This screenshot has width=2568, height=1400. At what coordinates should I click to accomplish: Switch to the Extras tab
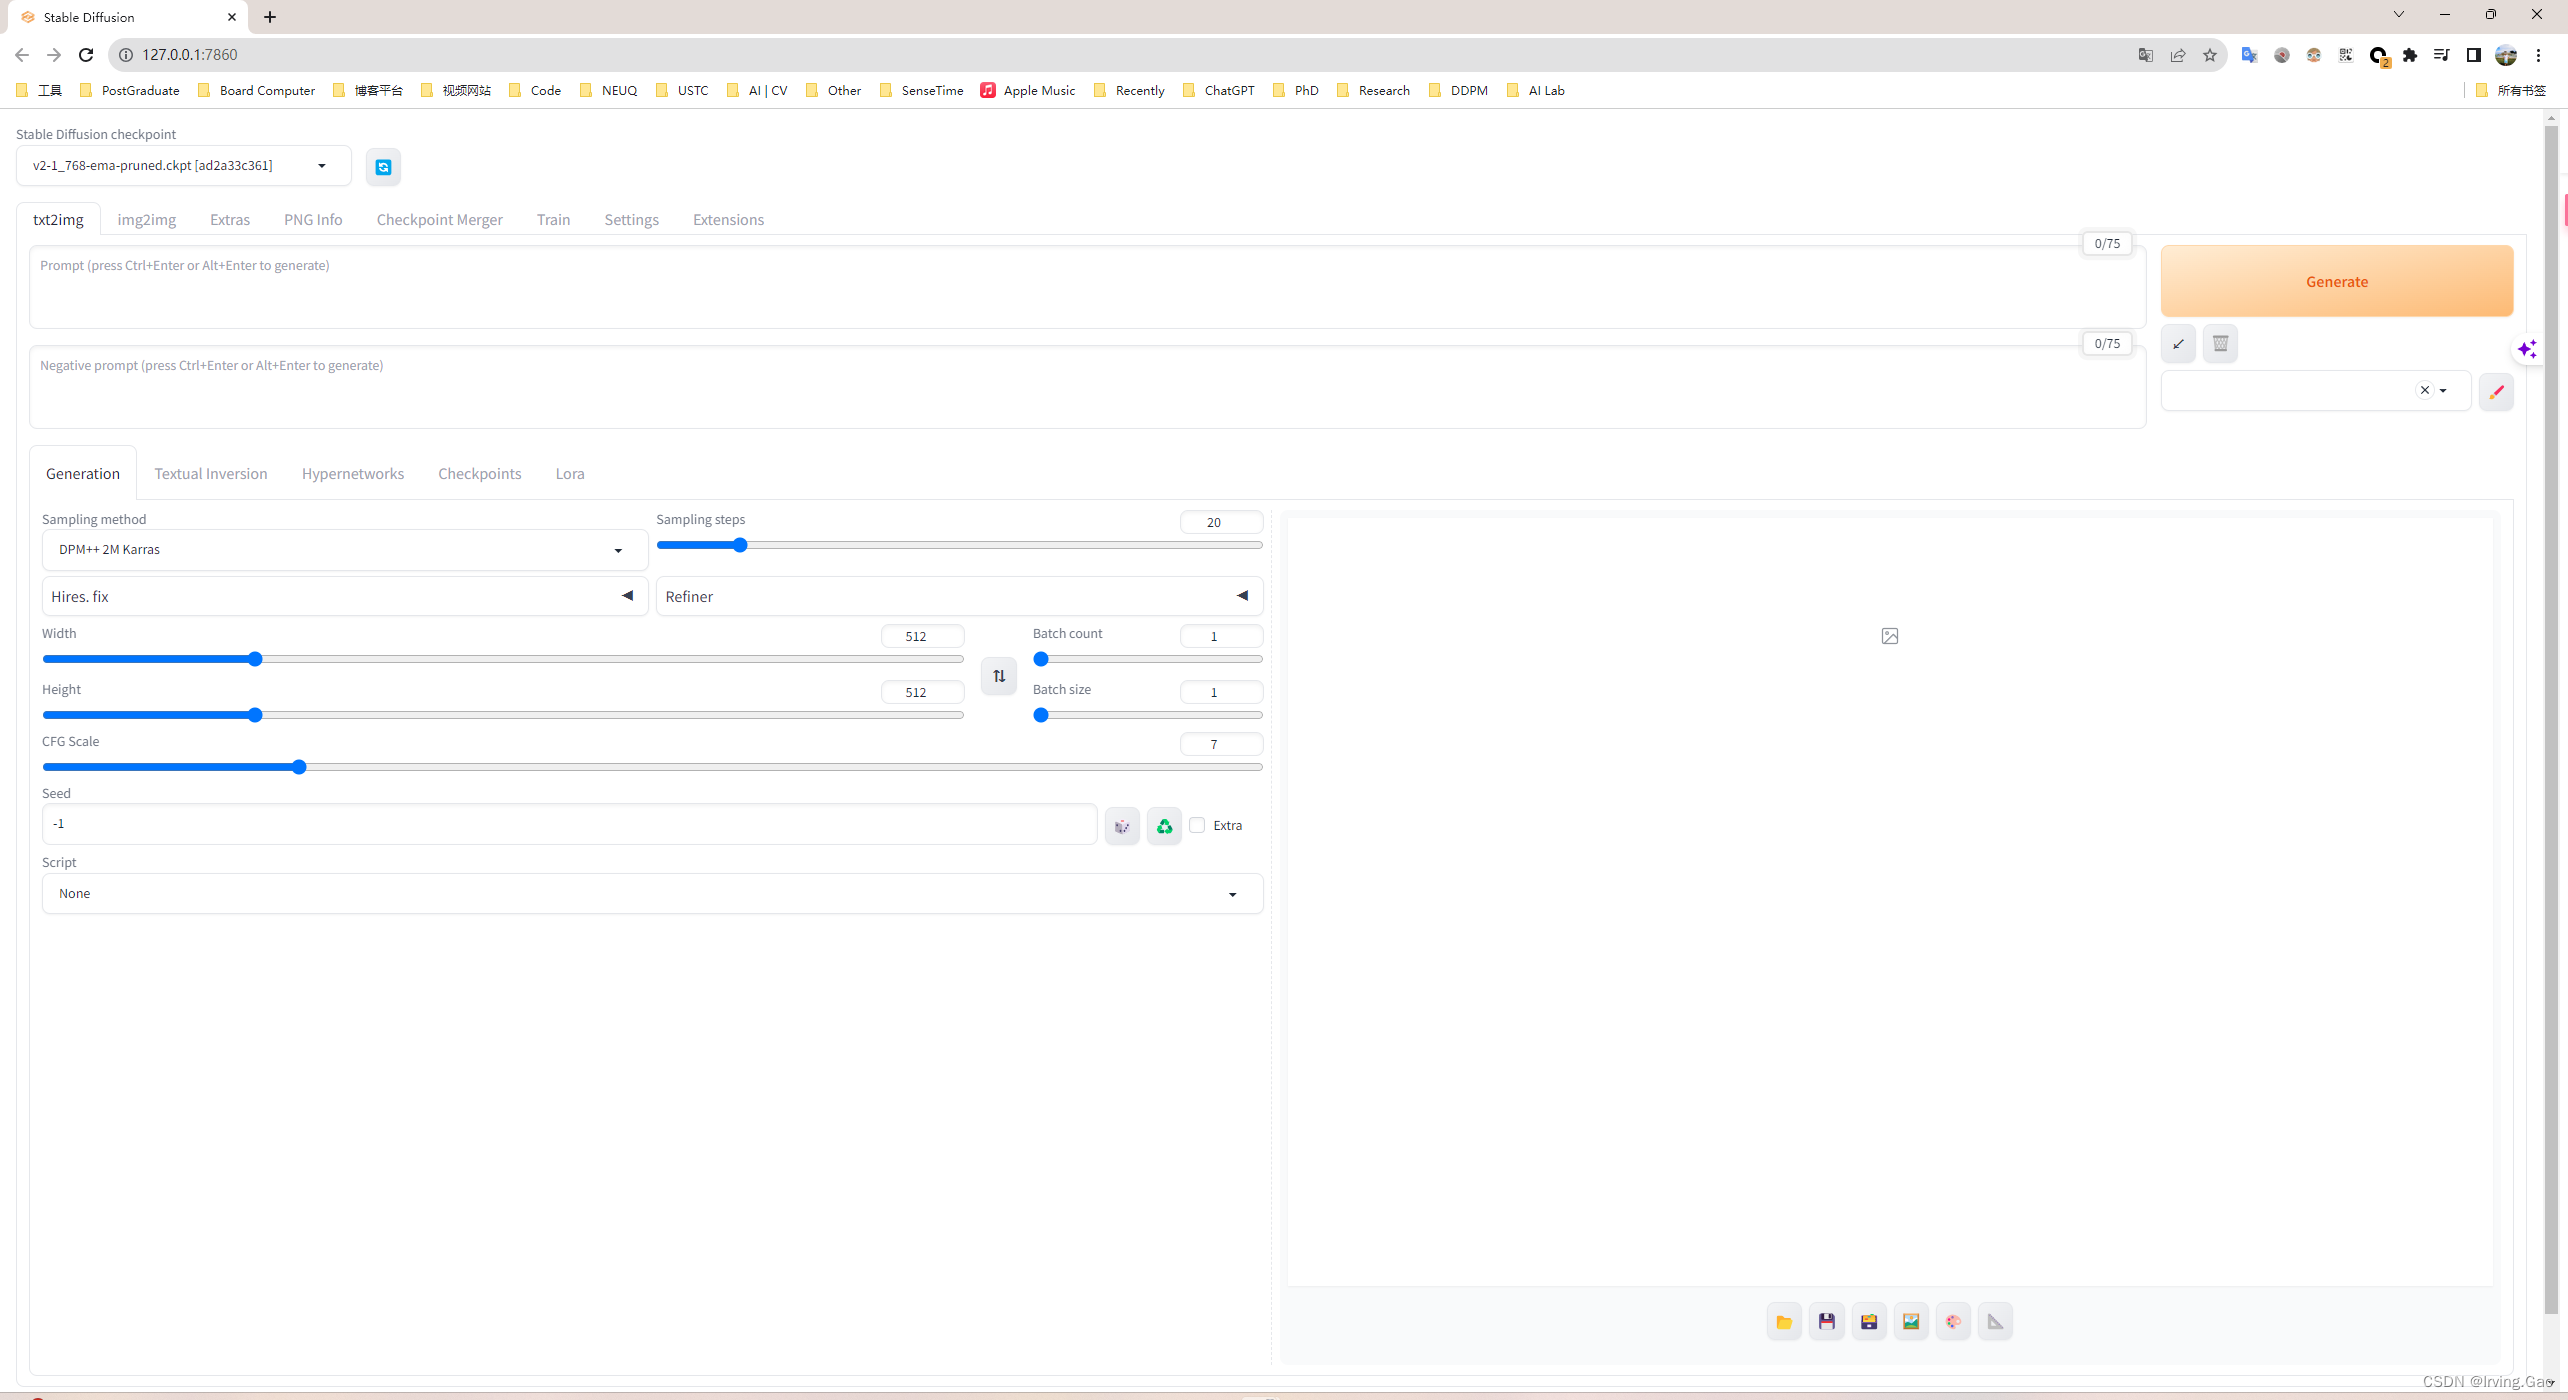228,219
